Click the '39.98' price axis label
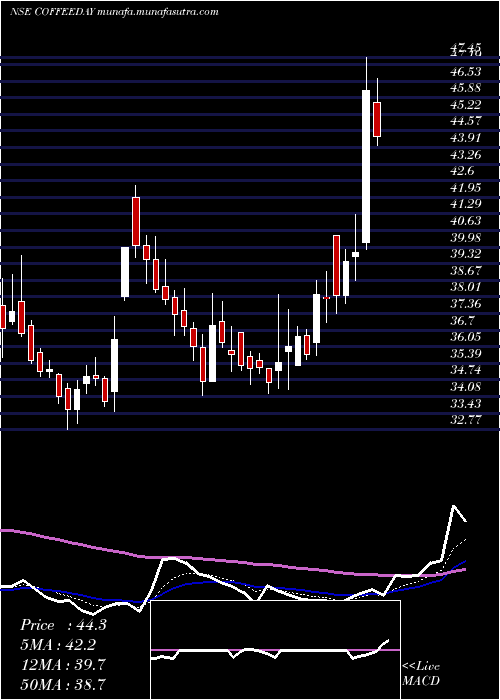Viewport: 500px width, 700px height. point(465,238)
